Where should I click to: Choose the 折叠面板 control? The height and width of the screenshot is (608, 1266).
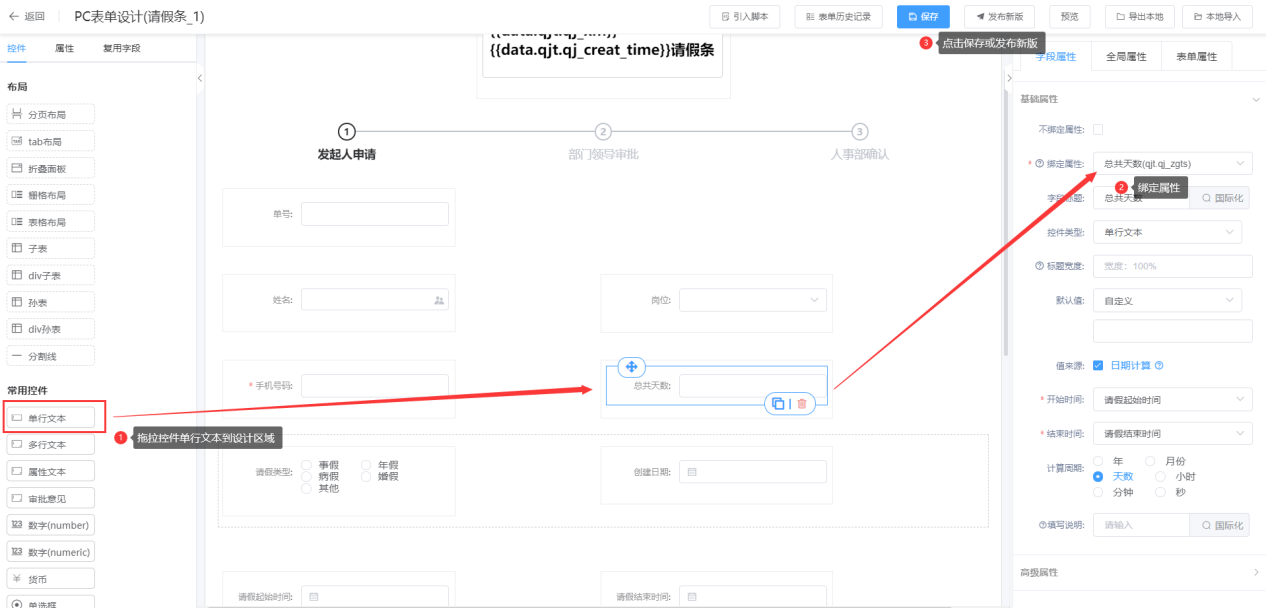(x=51, y=168)
